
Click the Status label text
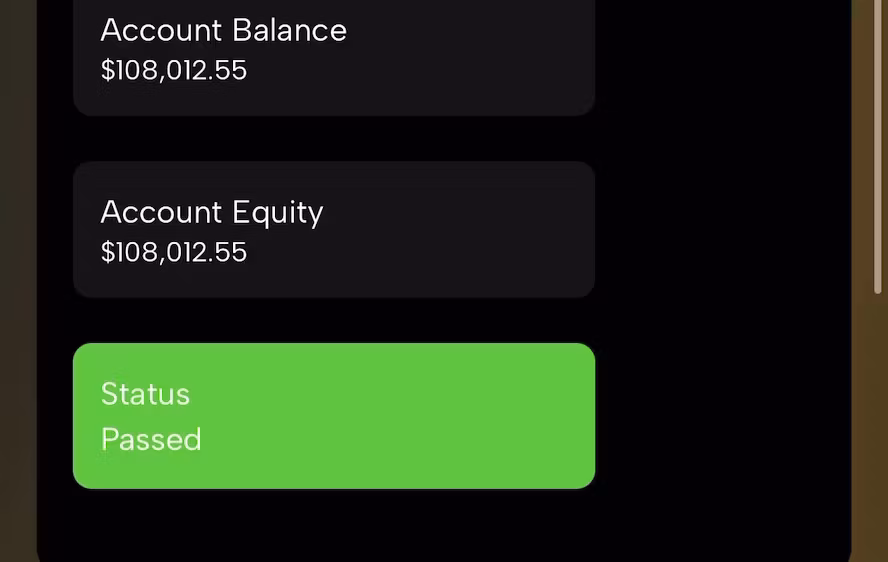click(145, 394)
